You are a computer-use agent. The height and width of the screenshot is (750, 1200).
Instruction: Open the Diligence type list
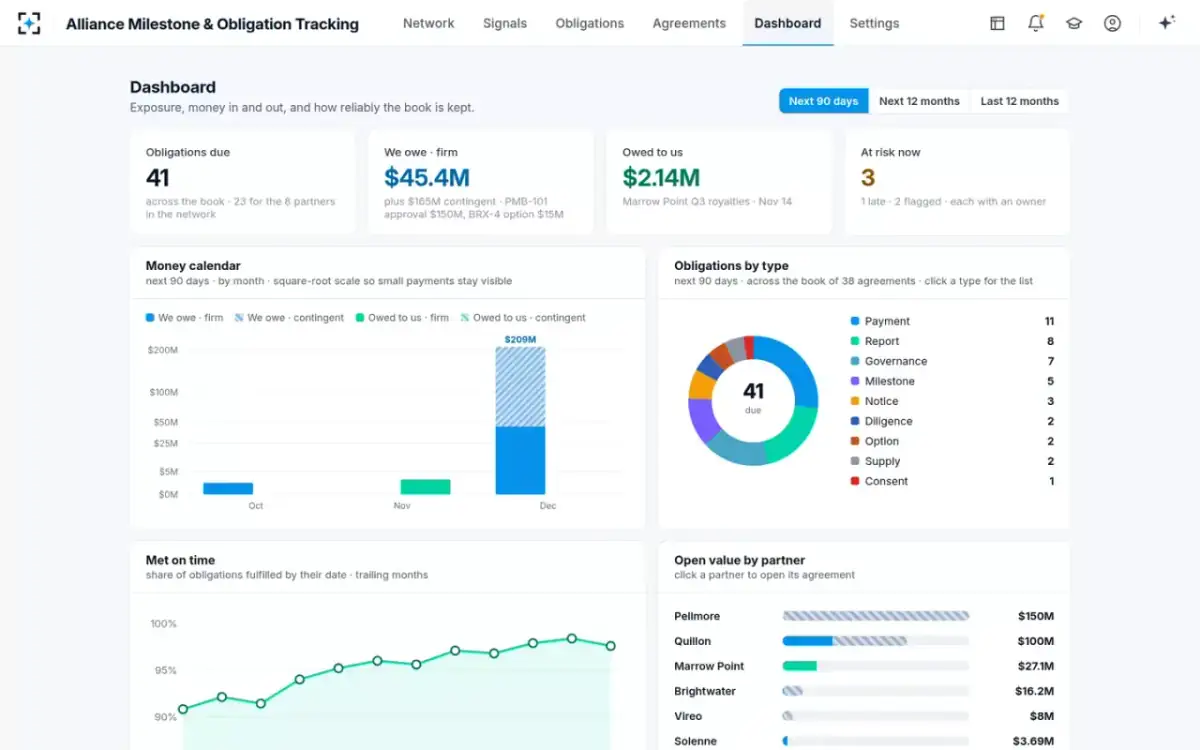coord(952,421)
